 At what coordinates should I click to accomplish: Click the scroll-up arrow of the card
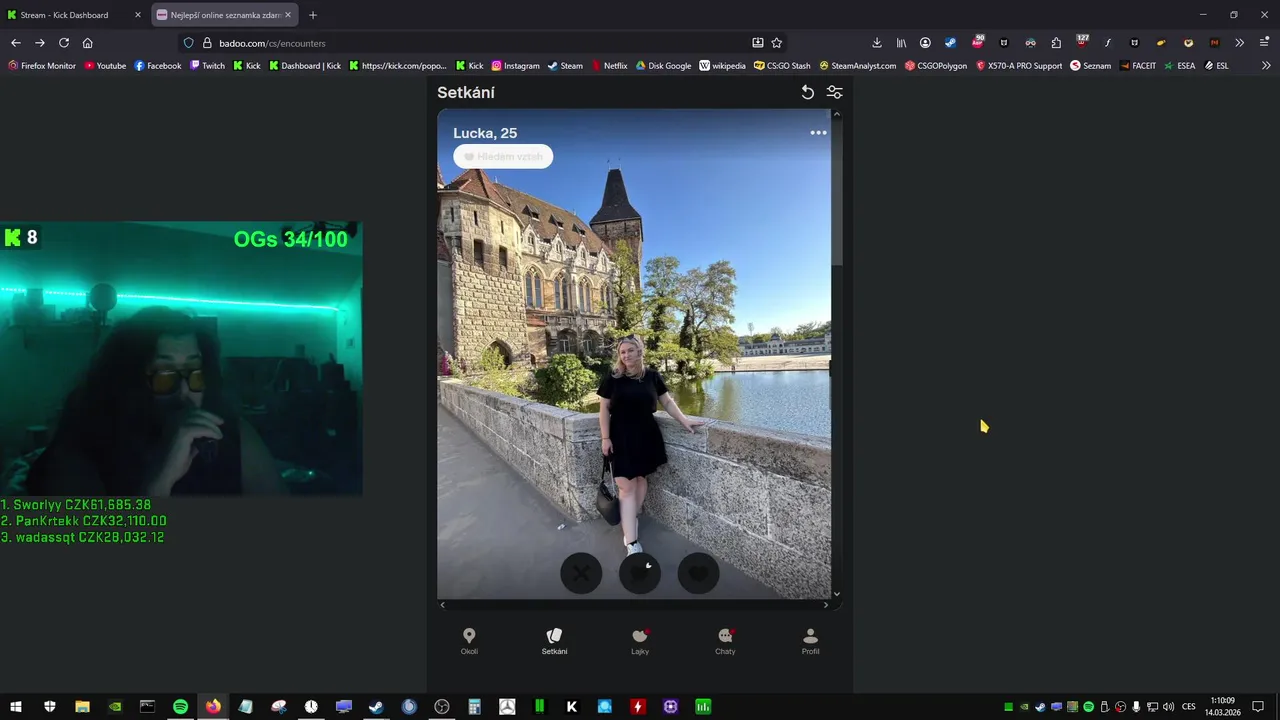[837, 114]
